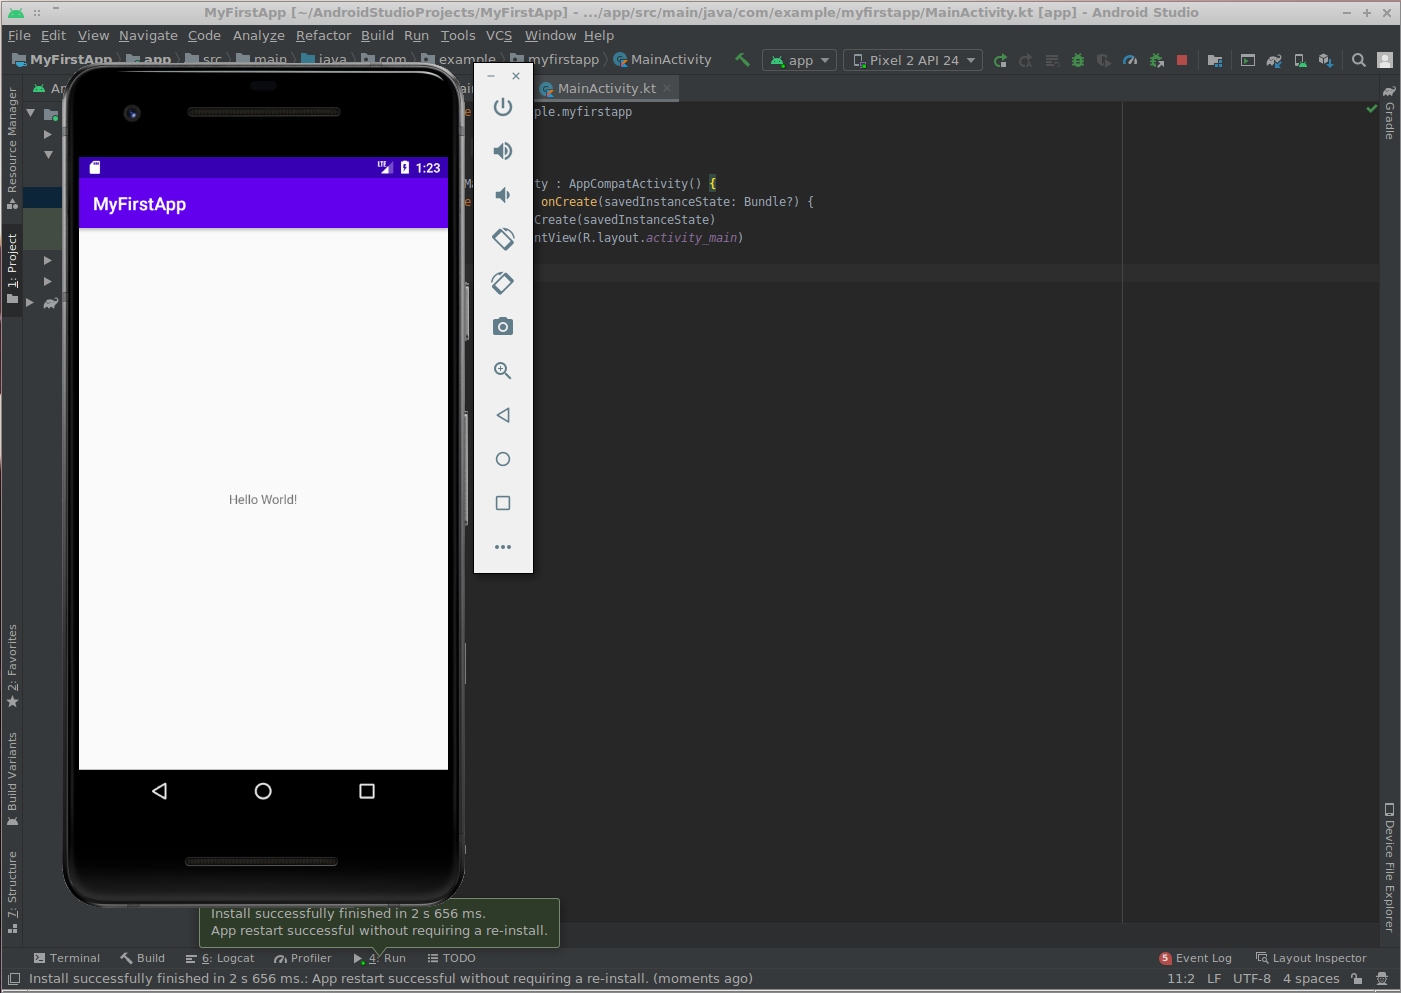Lower emulator volume with Volume Down icon
Screen dimensions: 1401x993
point(503,195)
